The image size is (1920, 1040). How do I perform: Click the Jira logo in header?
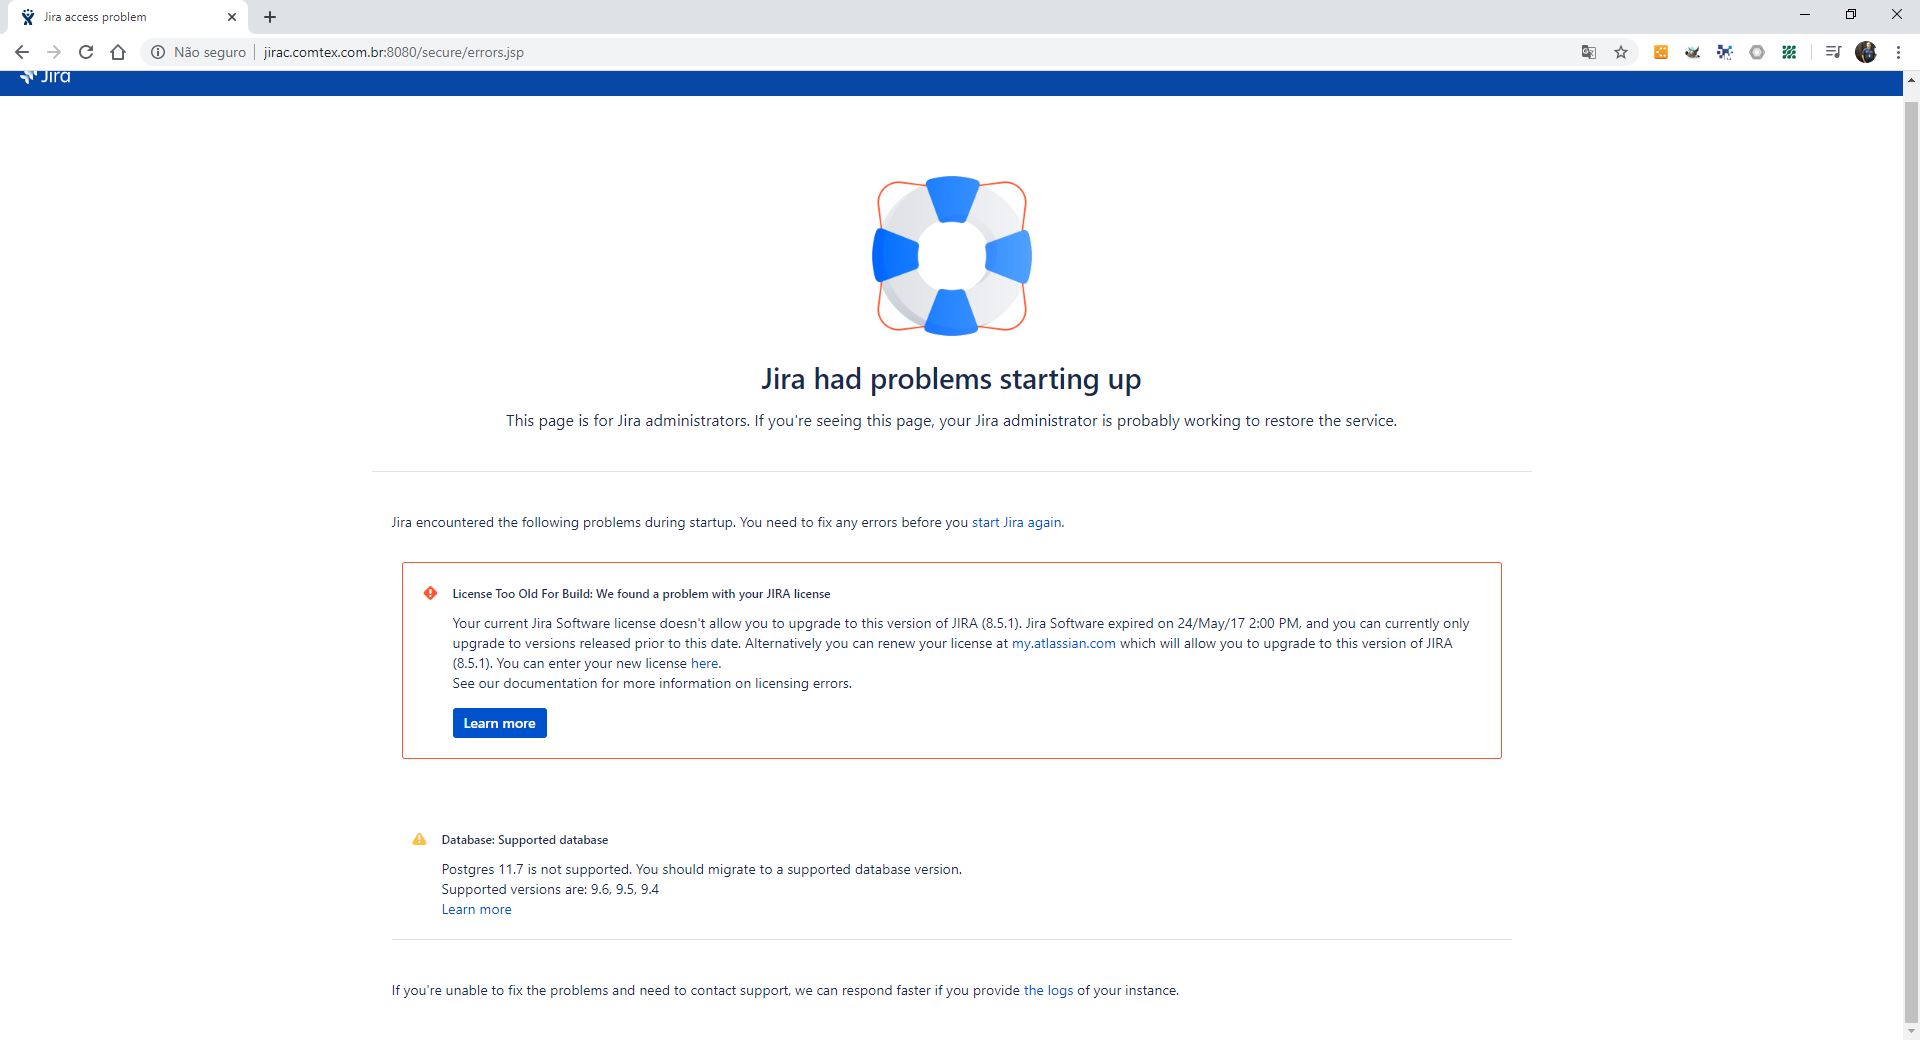click(45, 76)
